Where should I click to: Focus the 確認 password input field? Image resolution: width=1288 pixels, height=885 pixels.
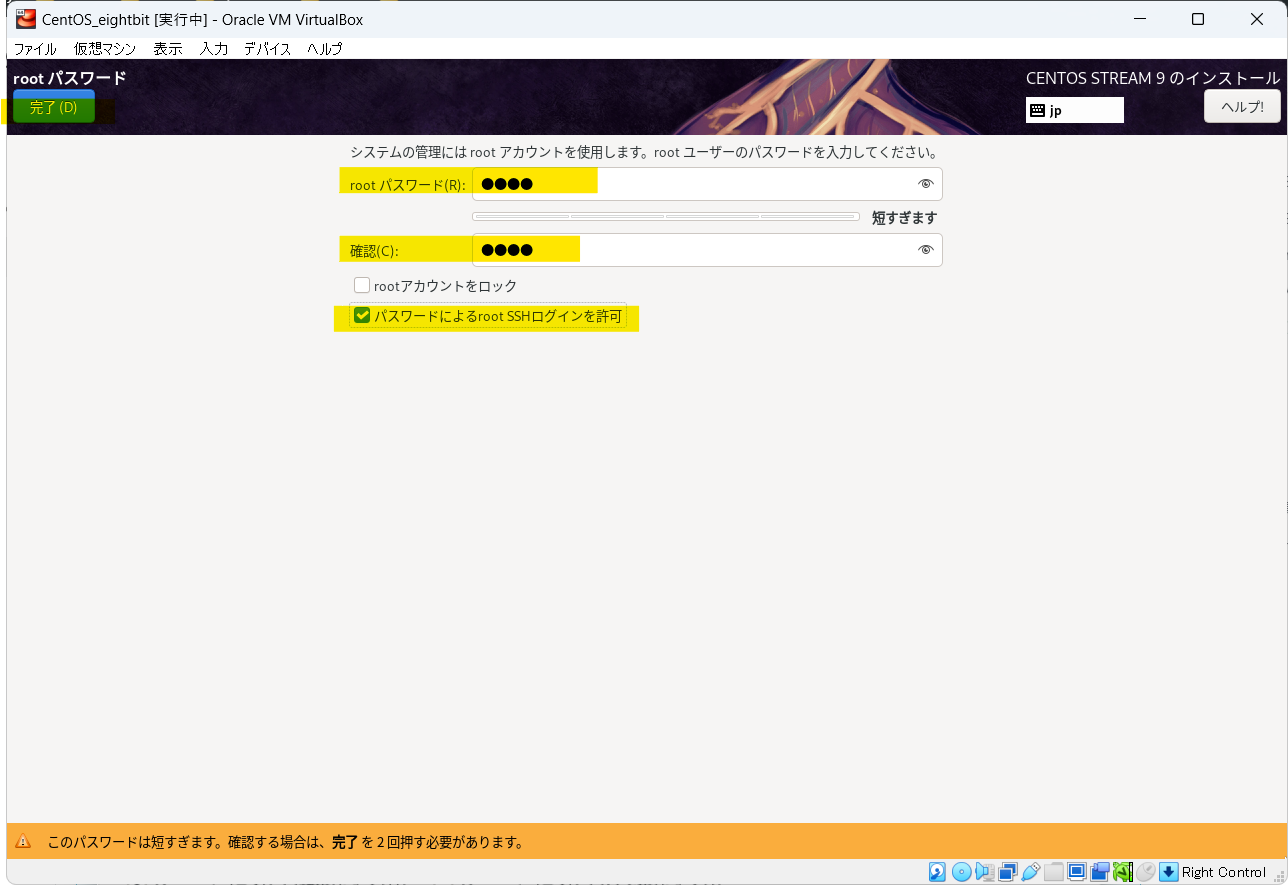707,250
